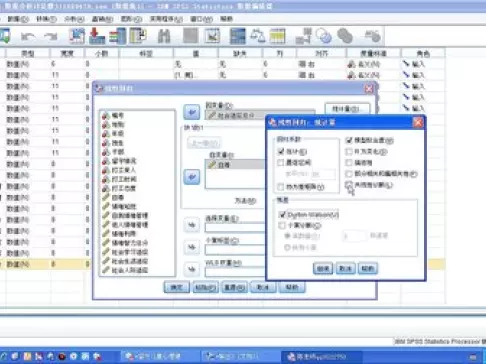Click the Undo arrow in the toolbar

pyautogui.click(x=28, y=36)
